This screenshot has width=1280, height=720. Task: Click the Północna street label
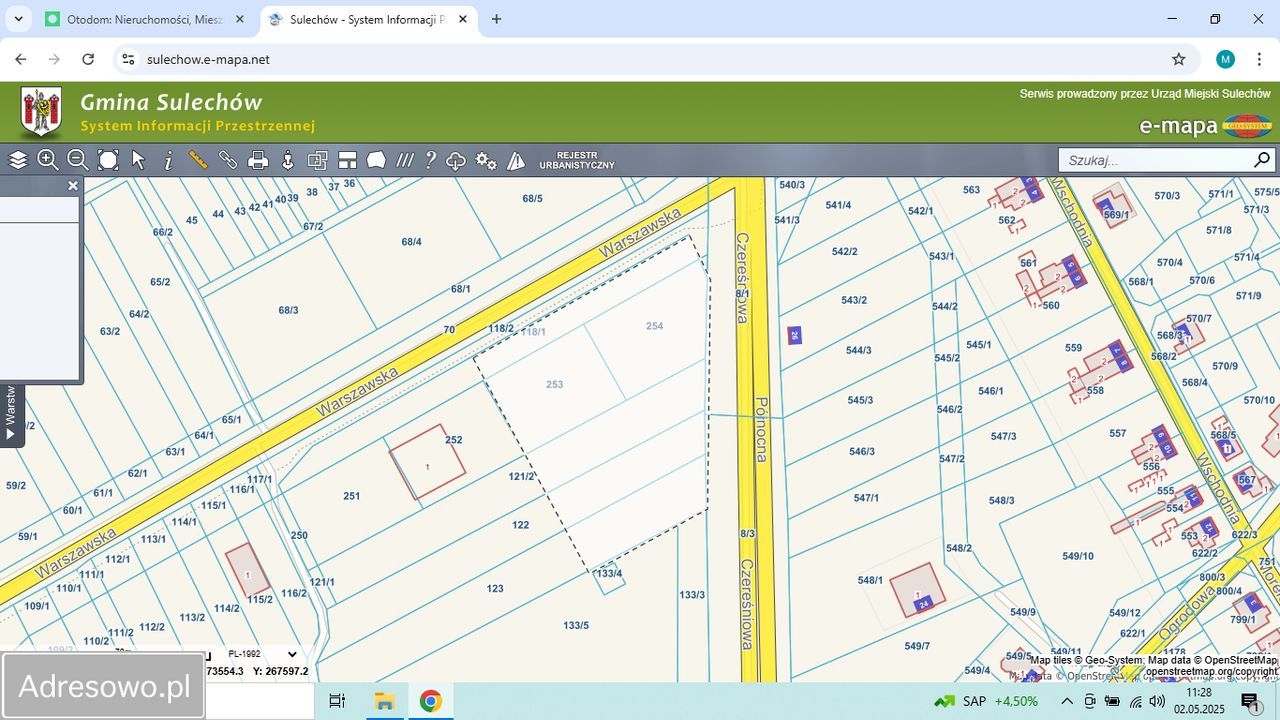pyautogui.click(x=761, y=428)
